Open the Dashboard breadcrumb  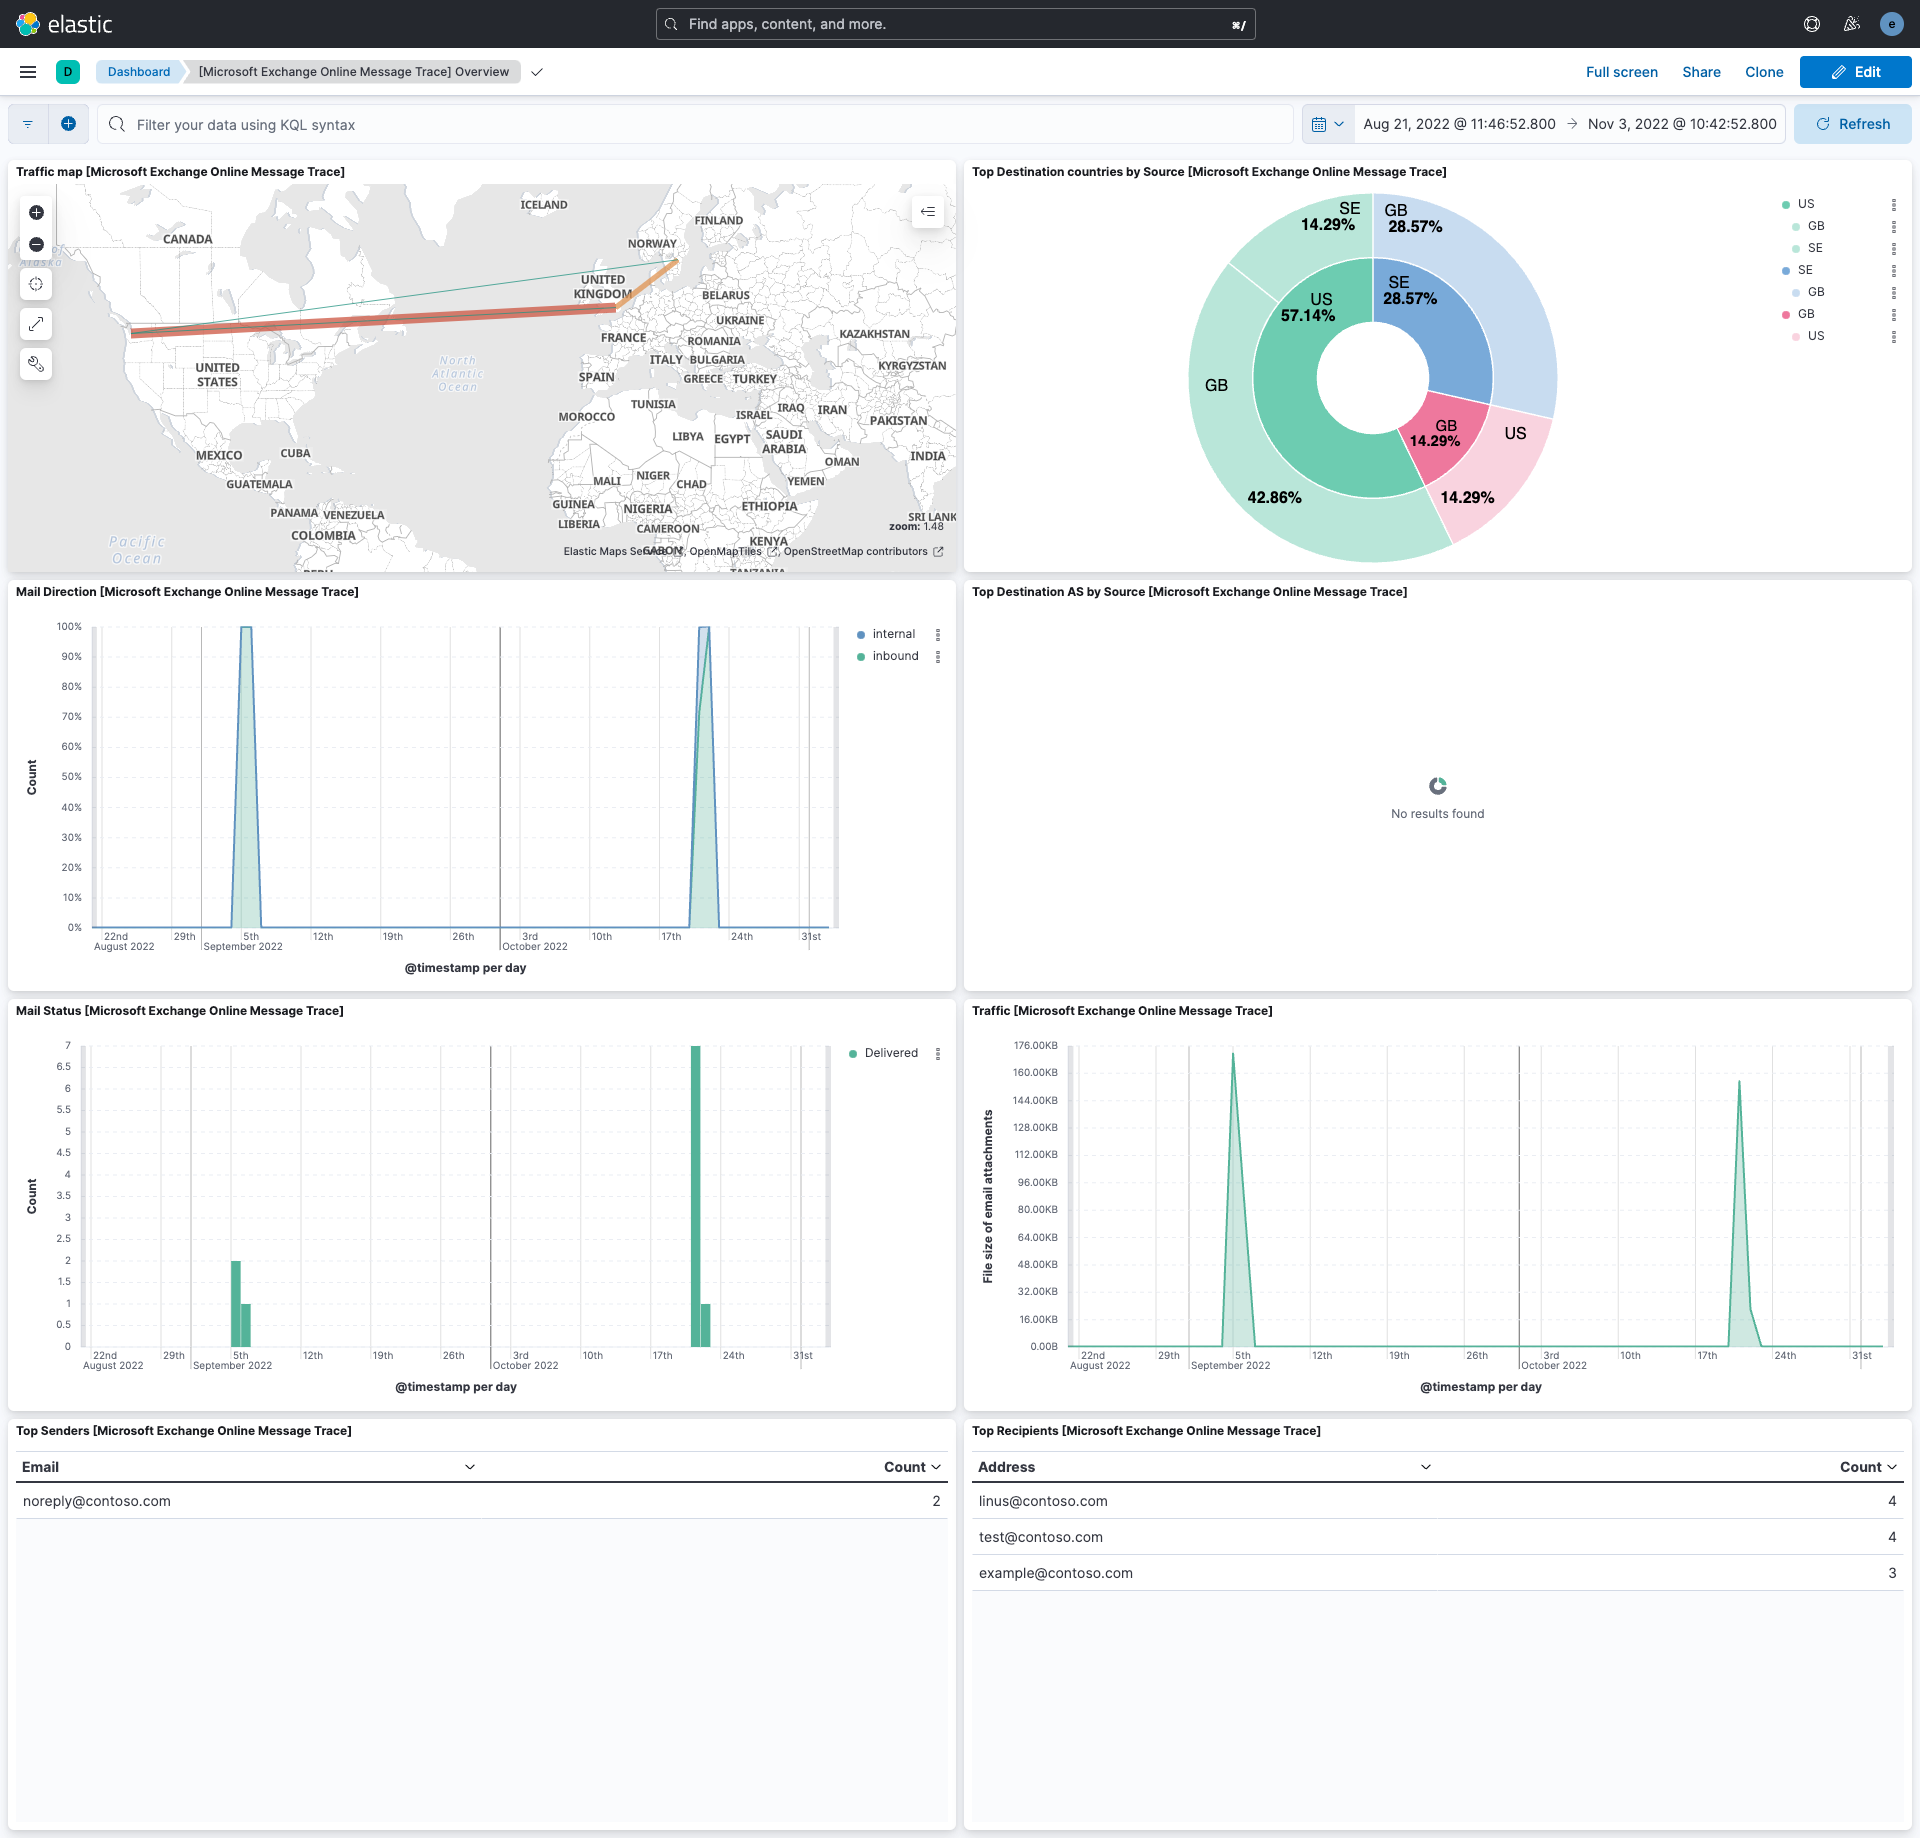click(x=139, y=71)
